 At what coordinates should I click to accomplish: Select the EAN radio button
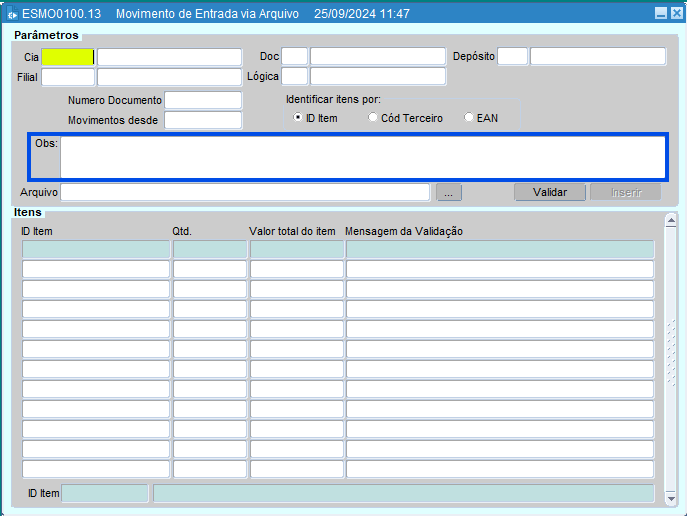click(x=469, y=118)
